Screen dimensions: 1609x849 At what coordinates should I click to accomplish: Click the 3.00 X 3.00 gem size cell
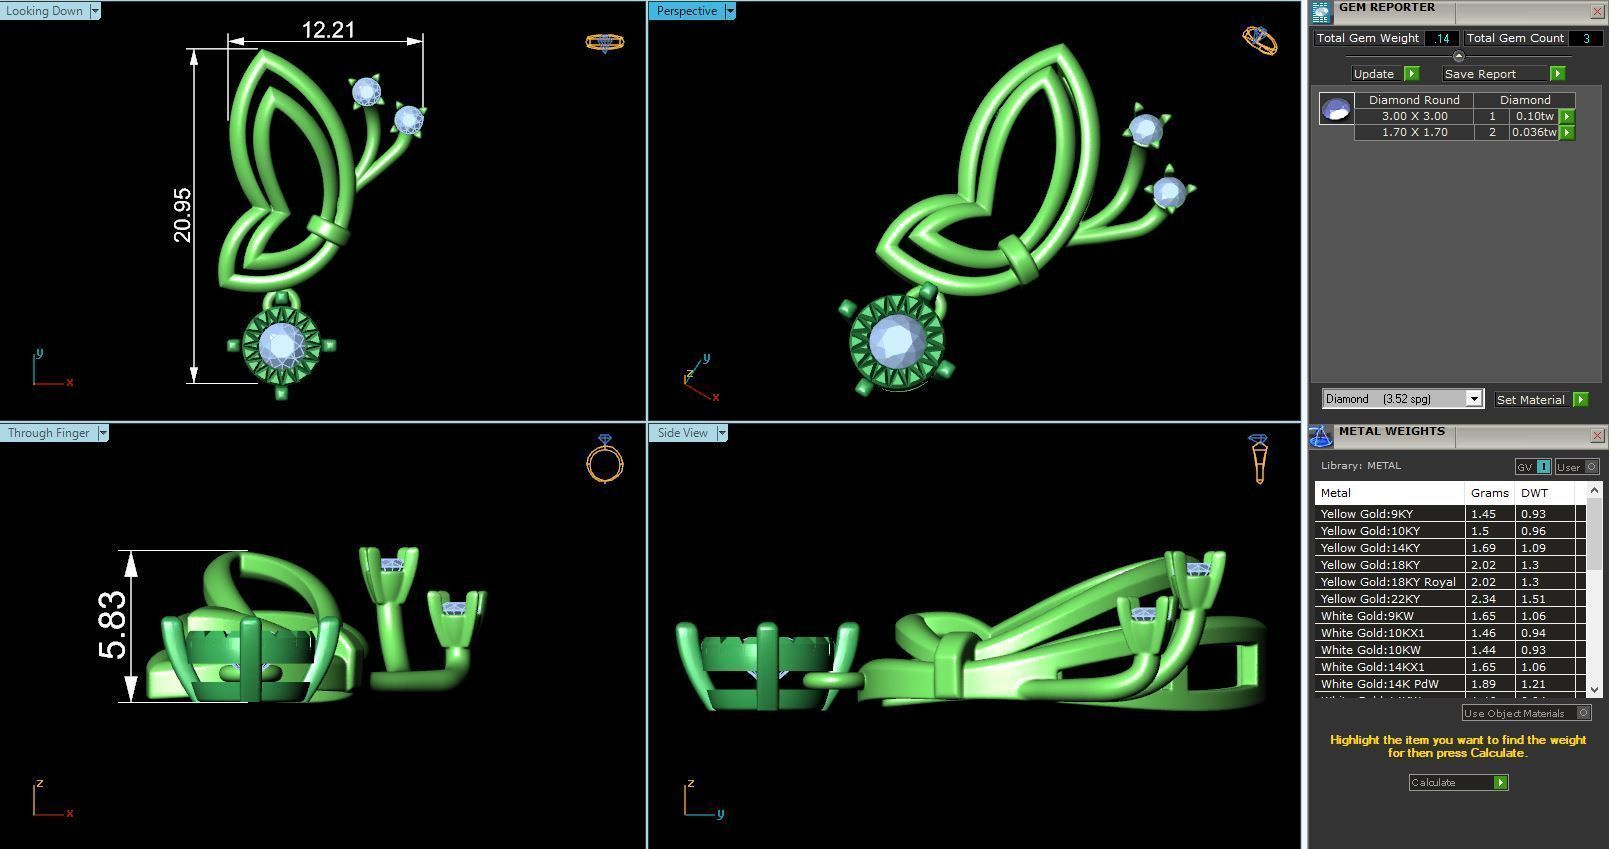click(x=1414, y=116)
